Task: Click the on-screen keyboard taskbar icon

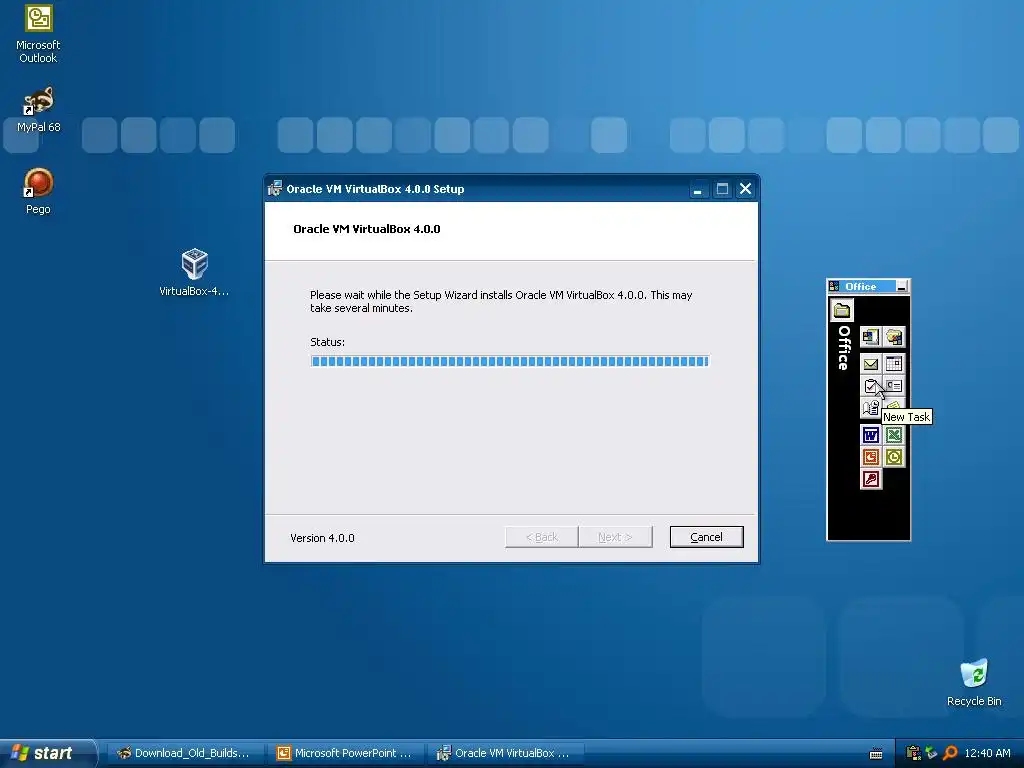Action: pos(876,754)
